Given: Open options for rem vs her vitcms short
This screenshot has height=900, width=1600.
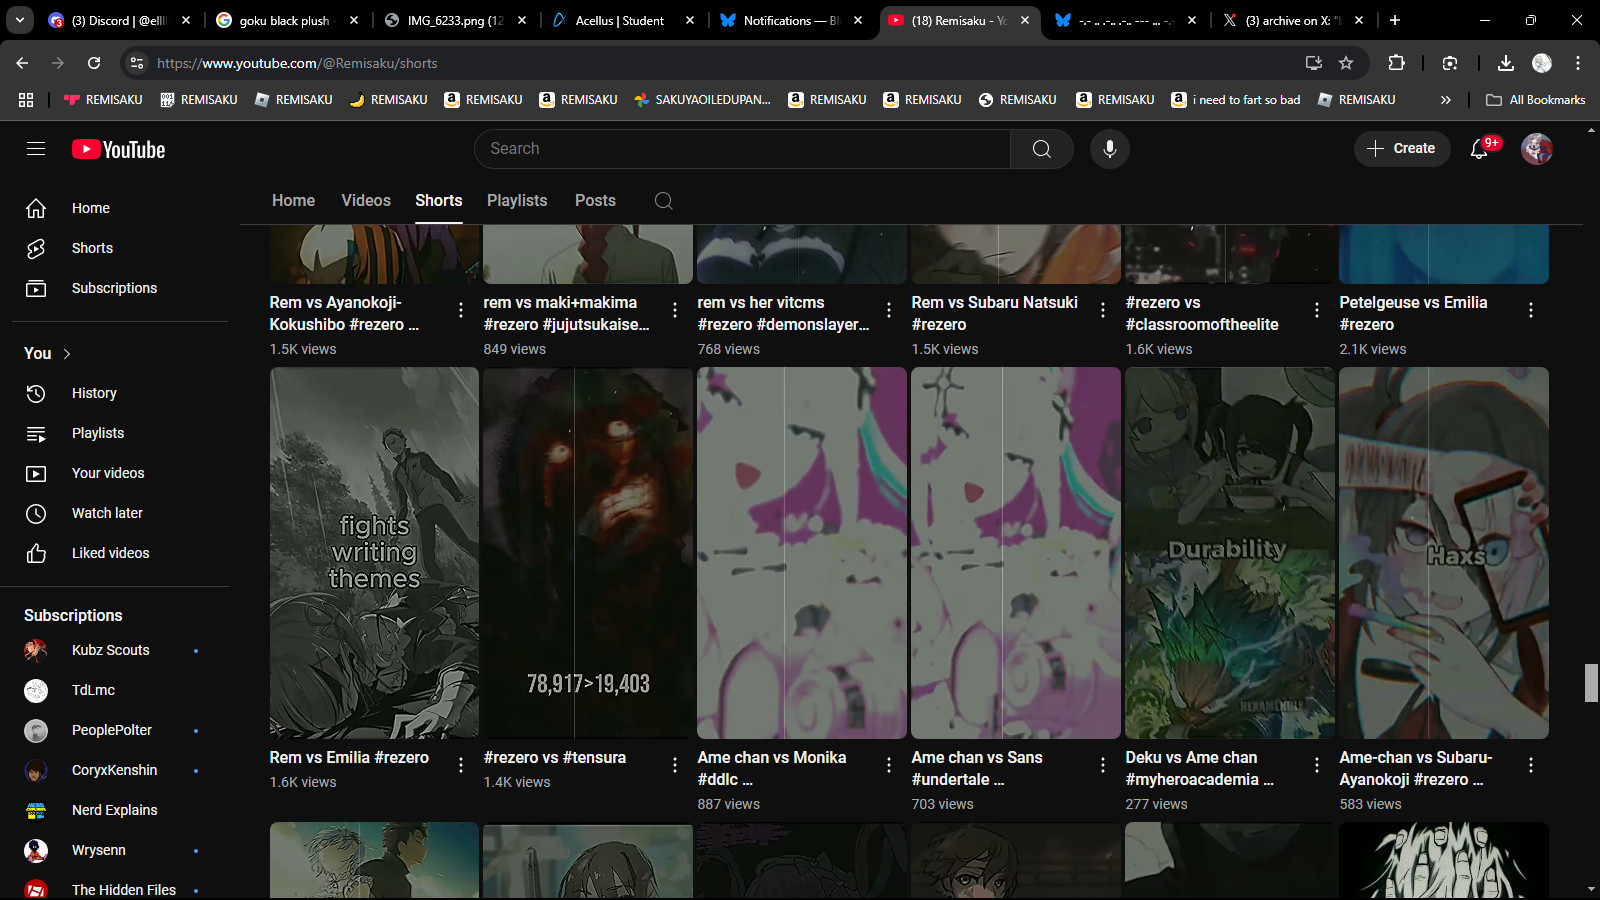Looking at the screenshot, I should pyautogui.click(x=889, y=310).
